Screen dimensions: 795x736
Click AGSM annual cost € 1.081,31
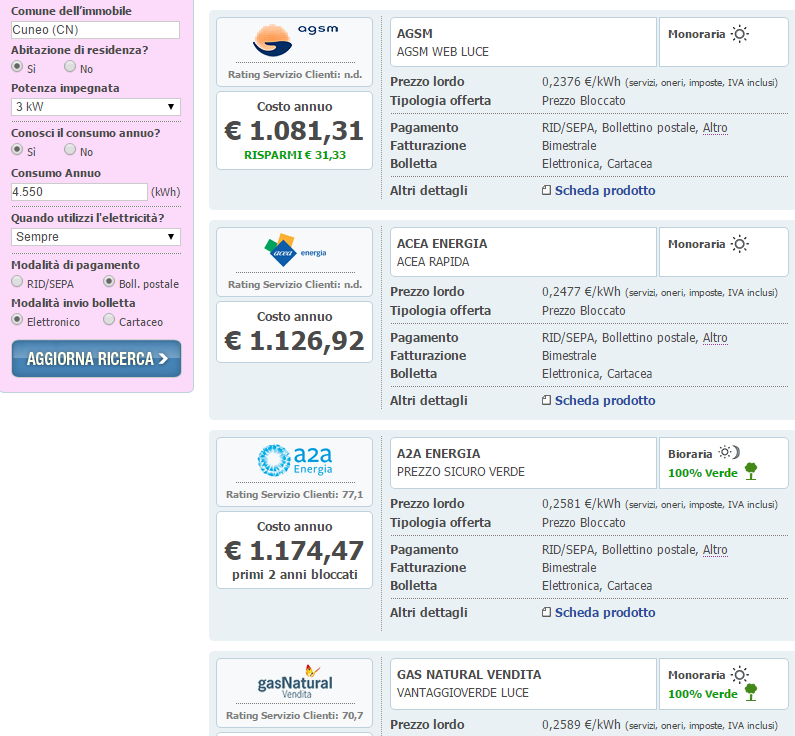(294, 131)
